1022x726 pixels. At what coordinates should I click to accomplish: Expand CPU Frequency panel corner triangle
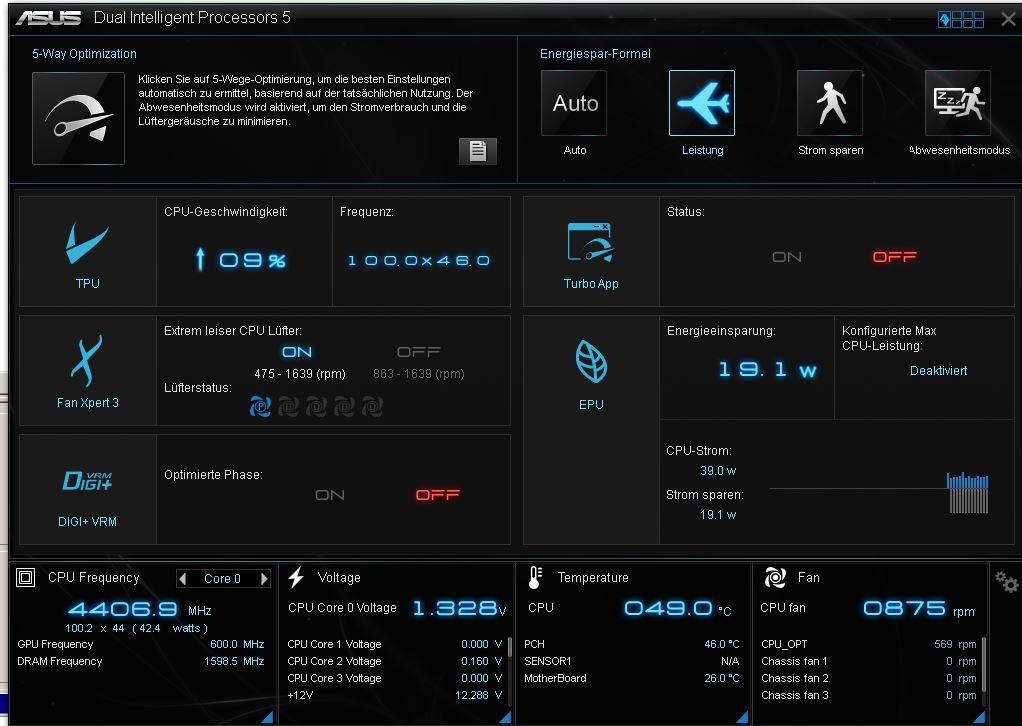267,717
